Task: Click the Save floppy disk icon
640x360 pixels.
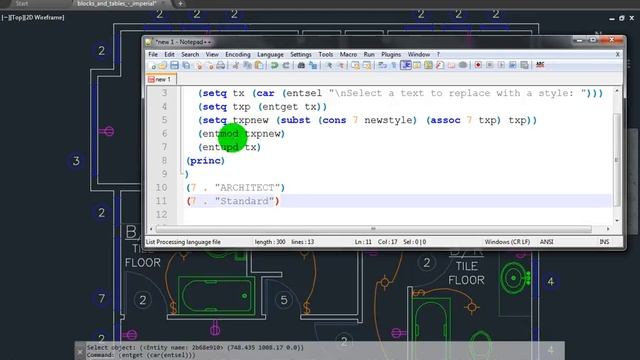Action: click(x=174, y=65)
